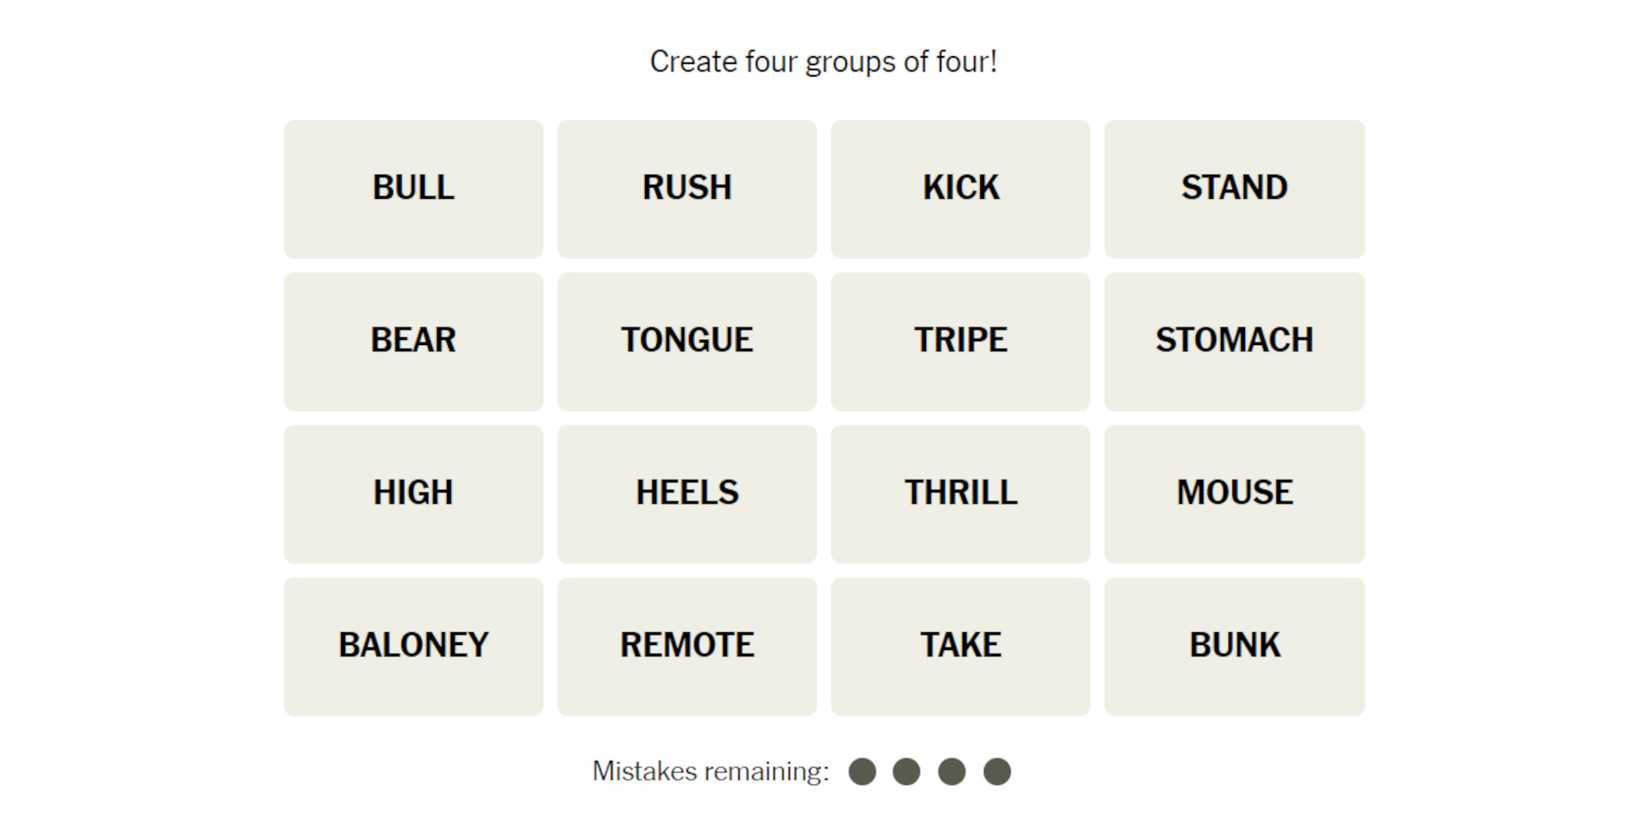Choose the BALONEY word tile
Viewport: 1650px width, 825px height.
click(413, 646)
